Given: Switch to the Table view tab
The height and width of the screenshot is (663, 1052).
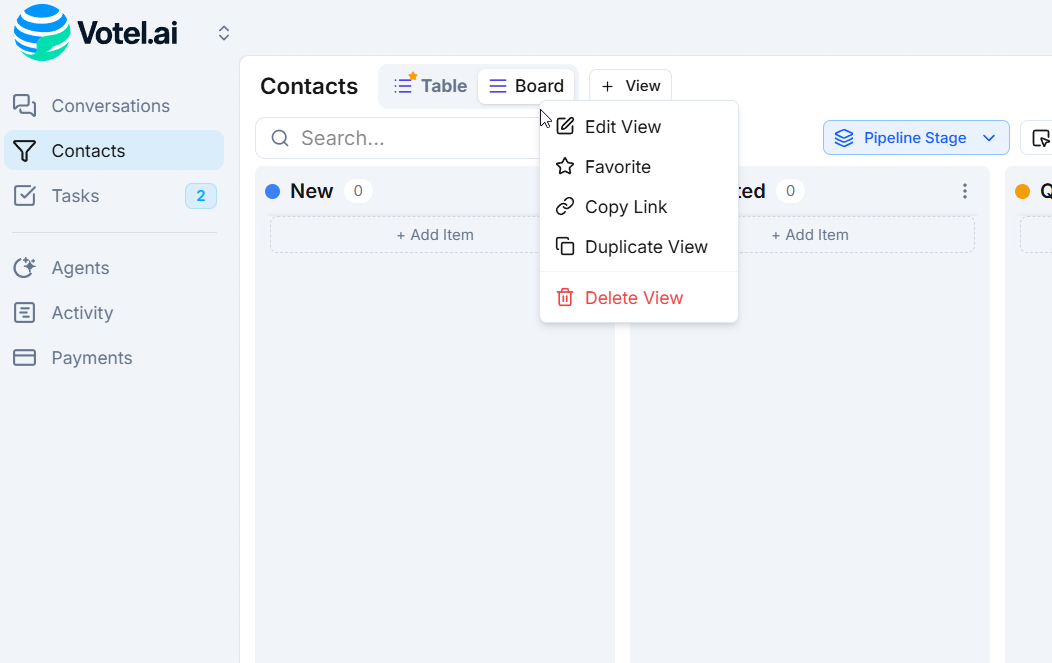Looking at the screenshot, I should click(431, 86).
